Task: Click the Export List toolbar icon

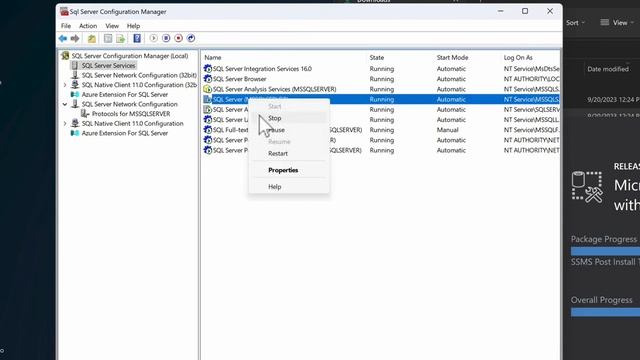Action: pyautogui.click(x=120, y=38)
